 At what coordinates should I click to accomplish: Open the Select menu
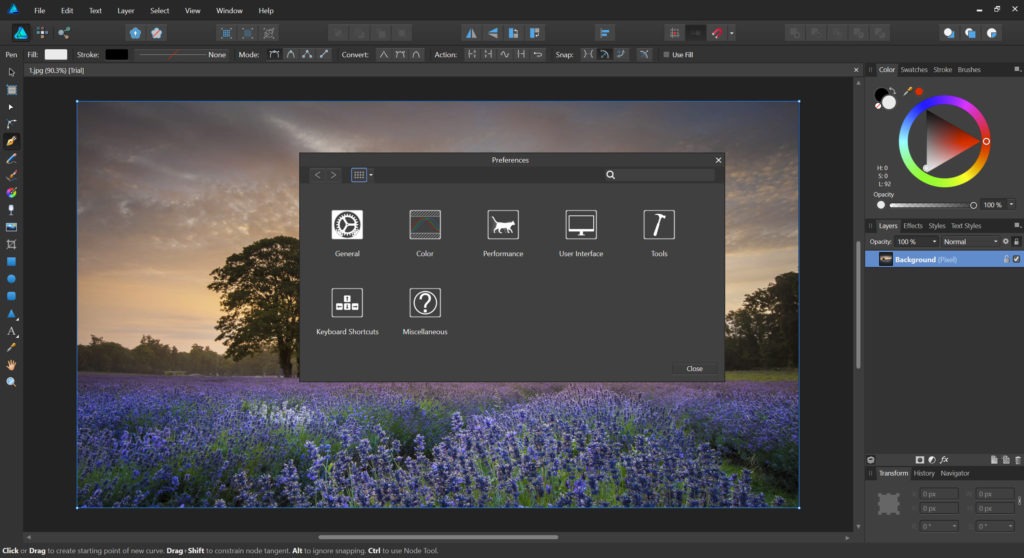point(159,10)
